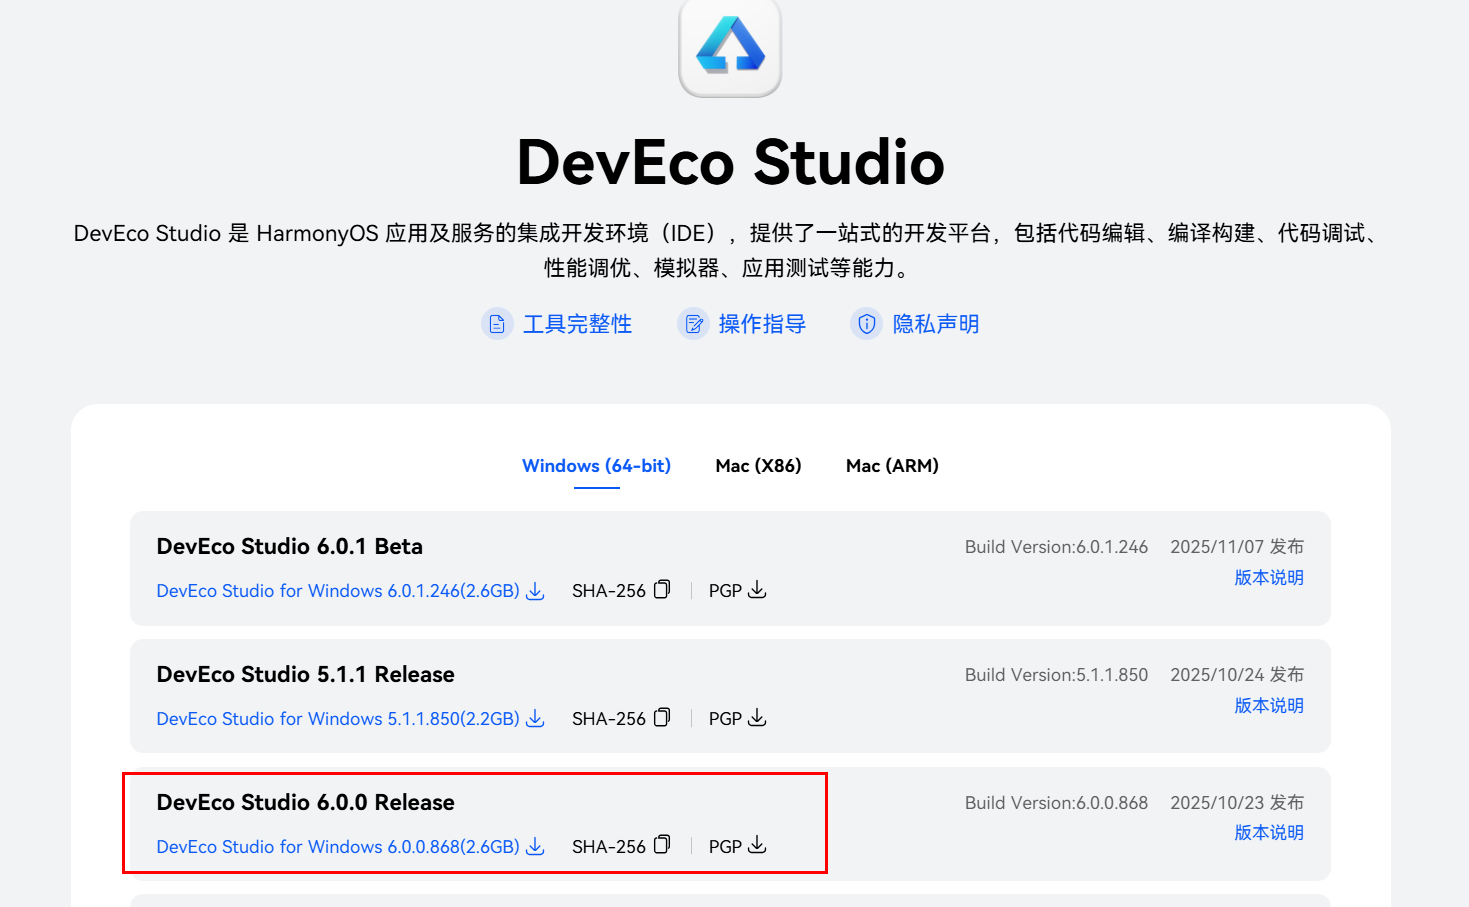Click the DevEco Studio logo
Viewport: 1469px width, 907px height.
pos(729,48)
